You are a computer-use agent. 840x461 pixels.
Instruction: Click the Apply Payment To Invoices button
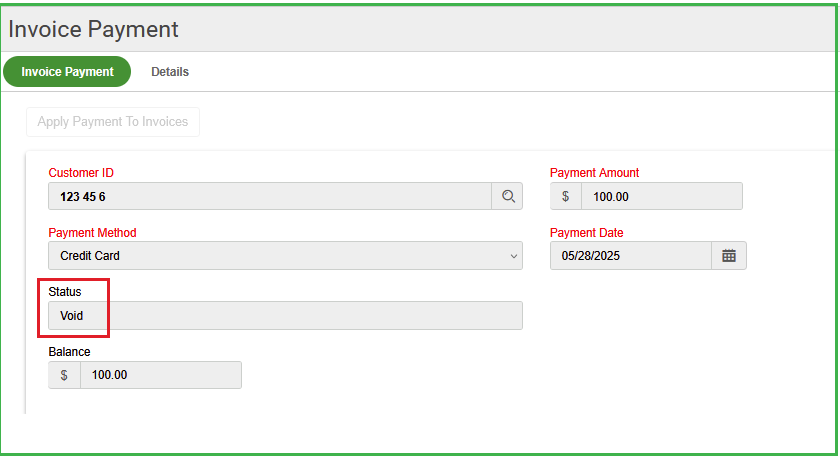point(112,122)
